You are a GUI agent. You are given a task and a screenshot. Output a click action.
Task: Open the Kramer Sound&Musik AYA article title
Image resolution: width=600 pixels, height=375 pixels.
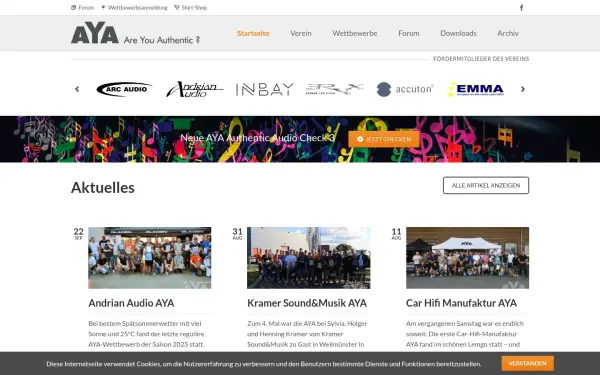click(307, 303)
